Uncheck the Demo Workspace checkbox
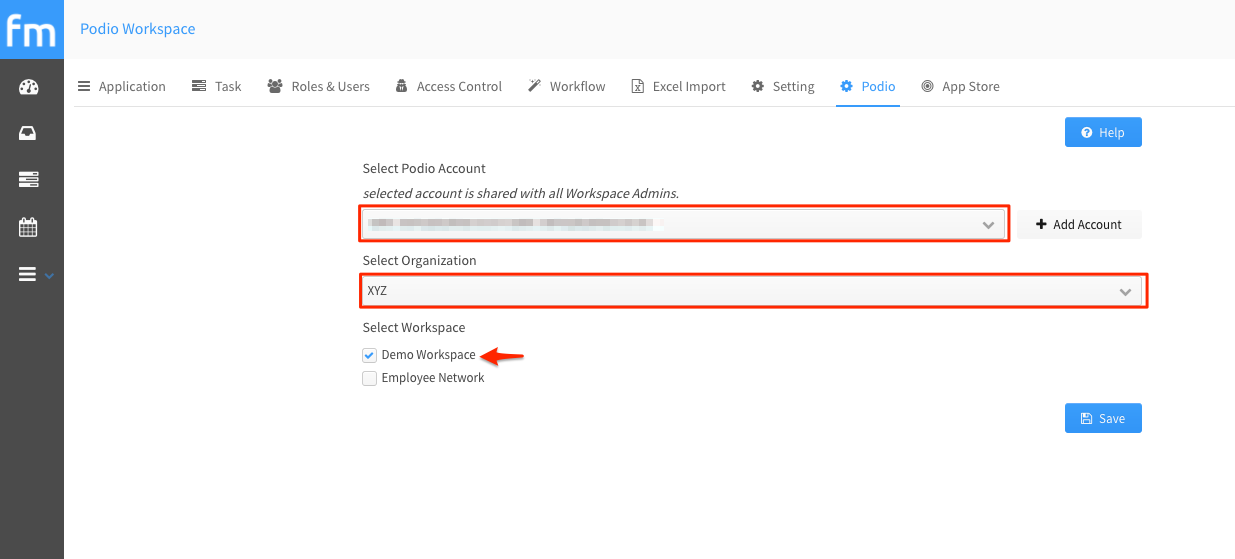 (x=369, y=355)
